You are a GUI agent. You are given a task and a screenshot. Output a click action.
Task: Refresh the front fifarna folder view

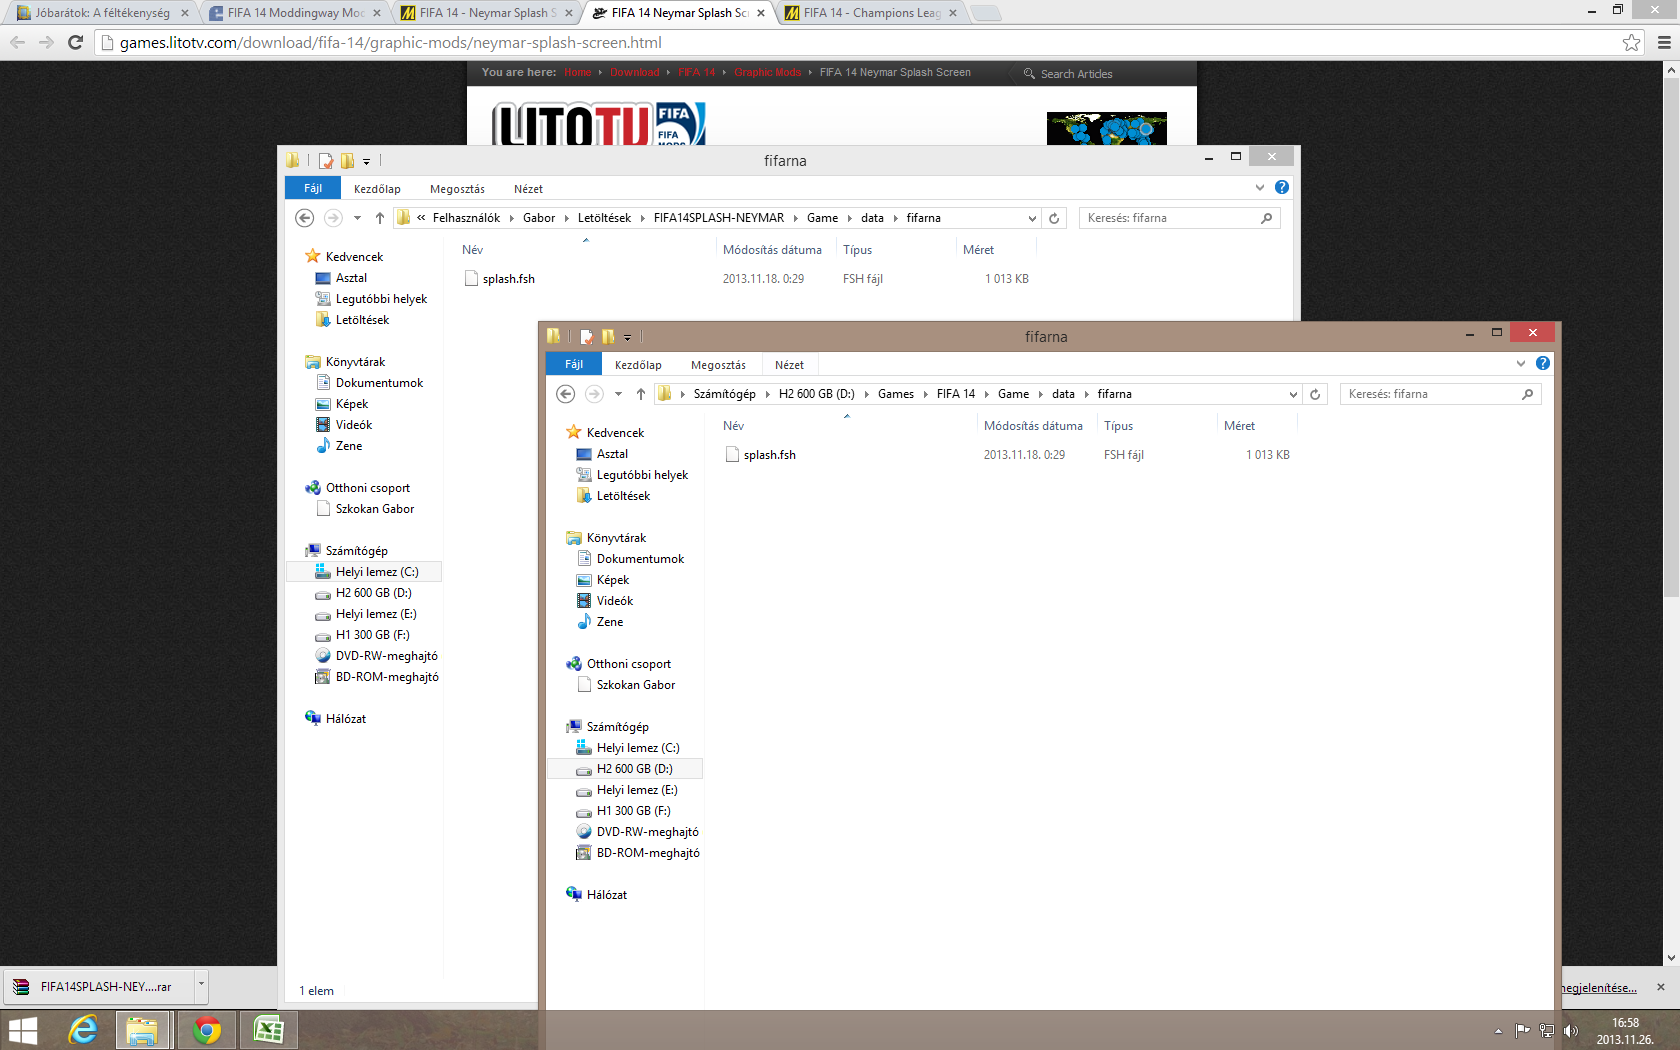coord(1315,394)
